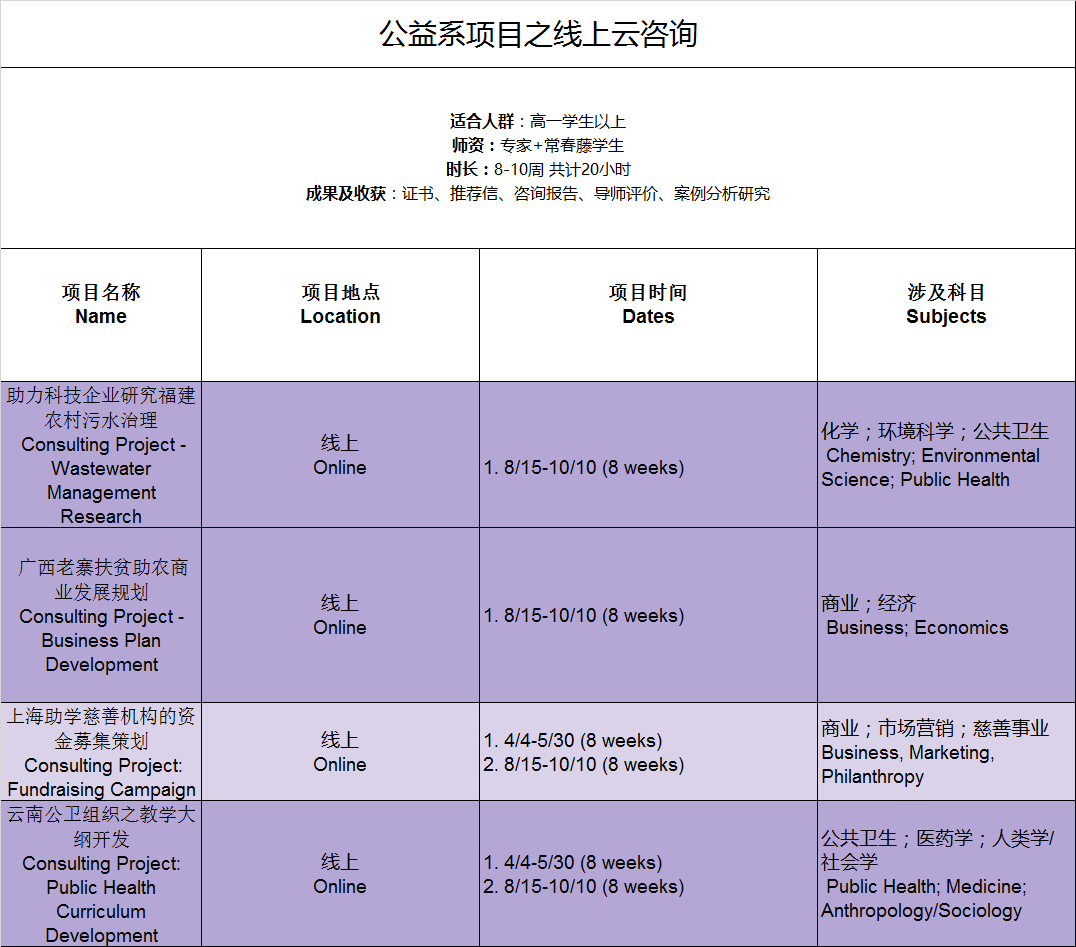
Task: Click the Chemistry; Environmental Science subjects cell
Action: click(x=946, y=456)
